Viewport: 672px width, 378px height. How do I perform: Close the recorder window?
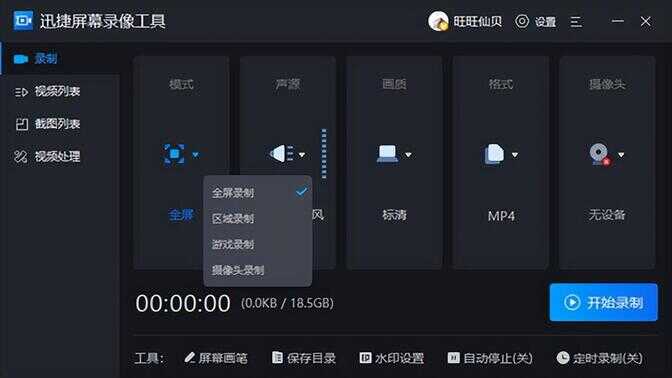[646, 21]
